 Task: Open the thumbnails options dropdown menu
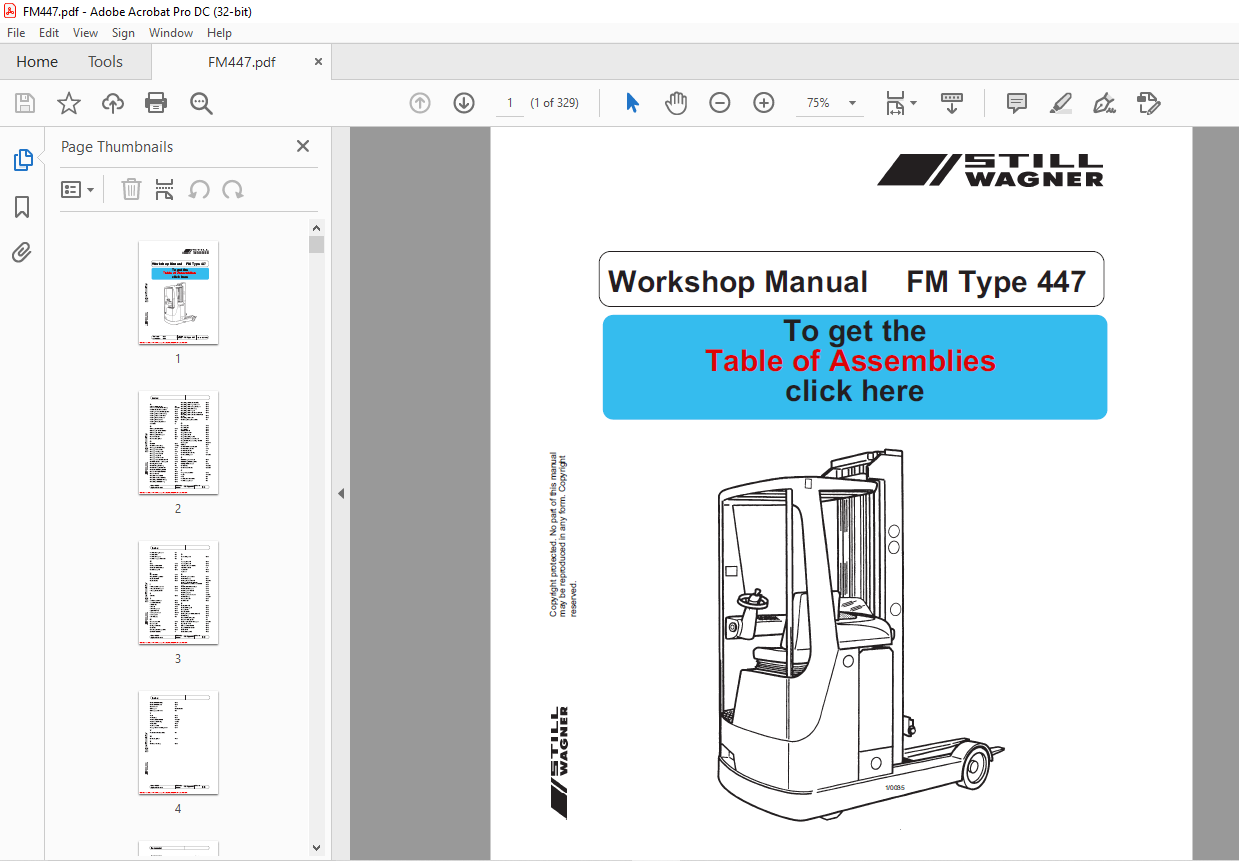[x=78, y=189]
